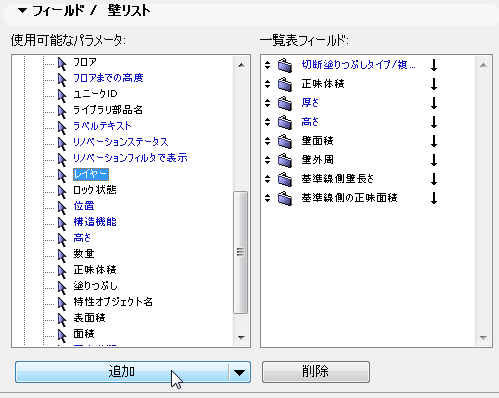Click the 削除 button
This screenshot has width=499, height=398.
point(316,372)
